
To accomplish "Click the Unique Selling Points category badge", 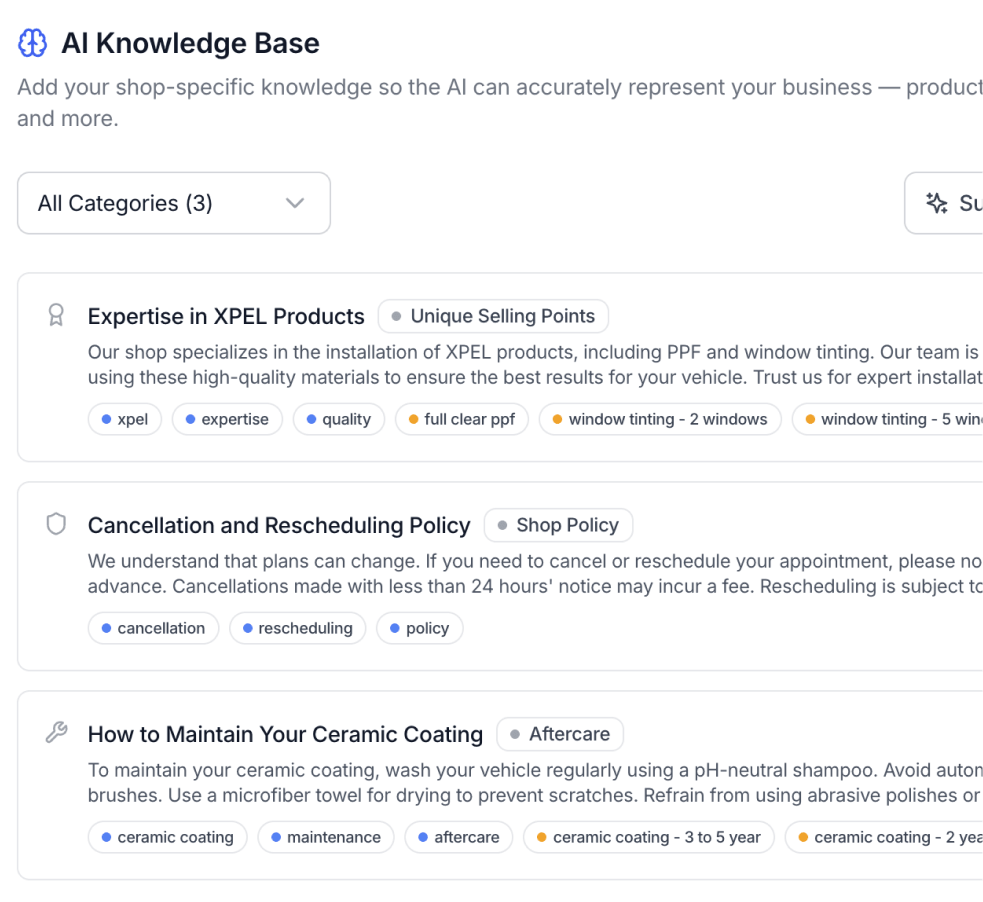I will 493,316.
